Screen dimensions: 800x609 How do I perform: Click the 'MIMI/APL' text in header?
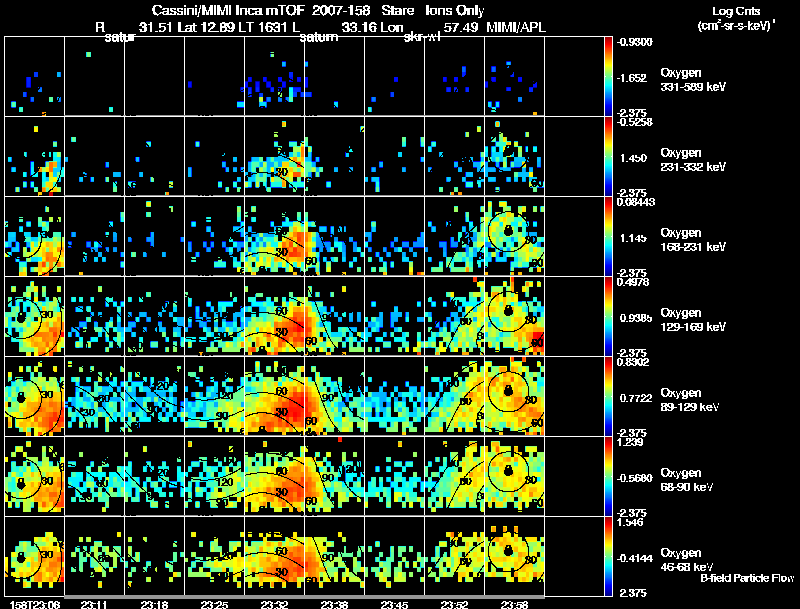pyautogui.click(x=516, y=27)
